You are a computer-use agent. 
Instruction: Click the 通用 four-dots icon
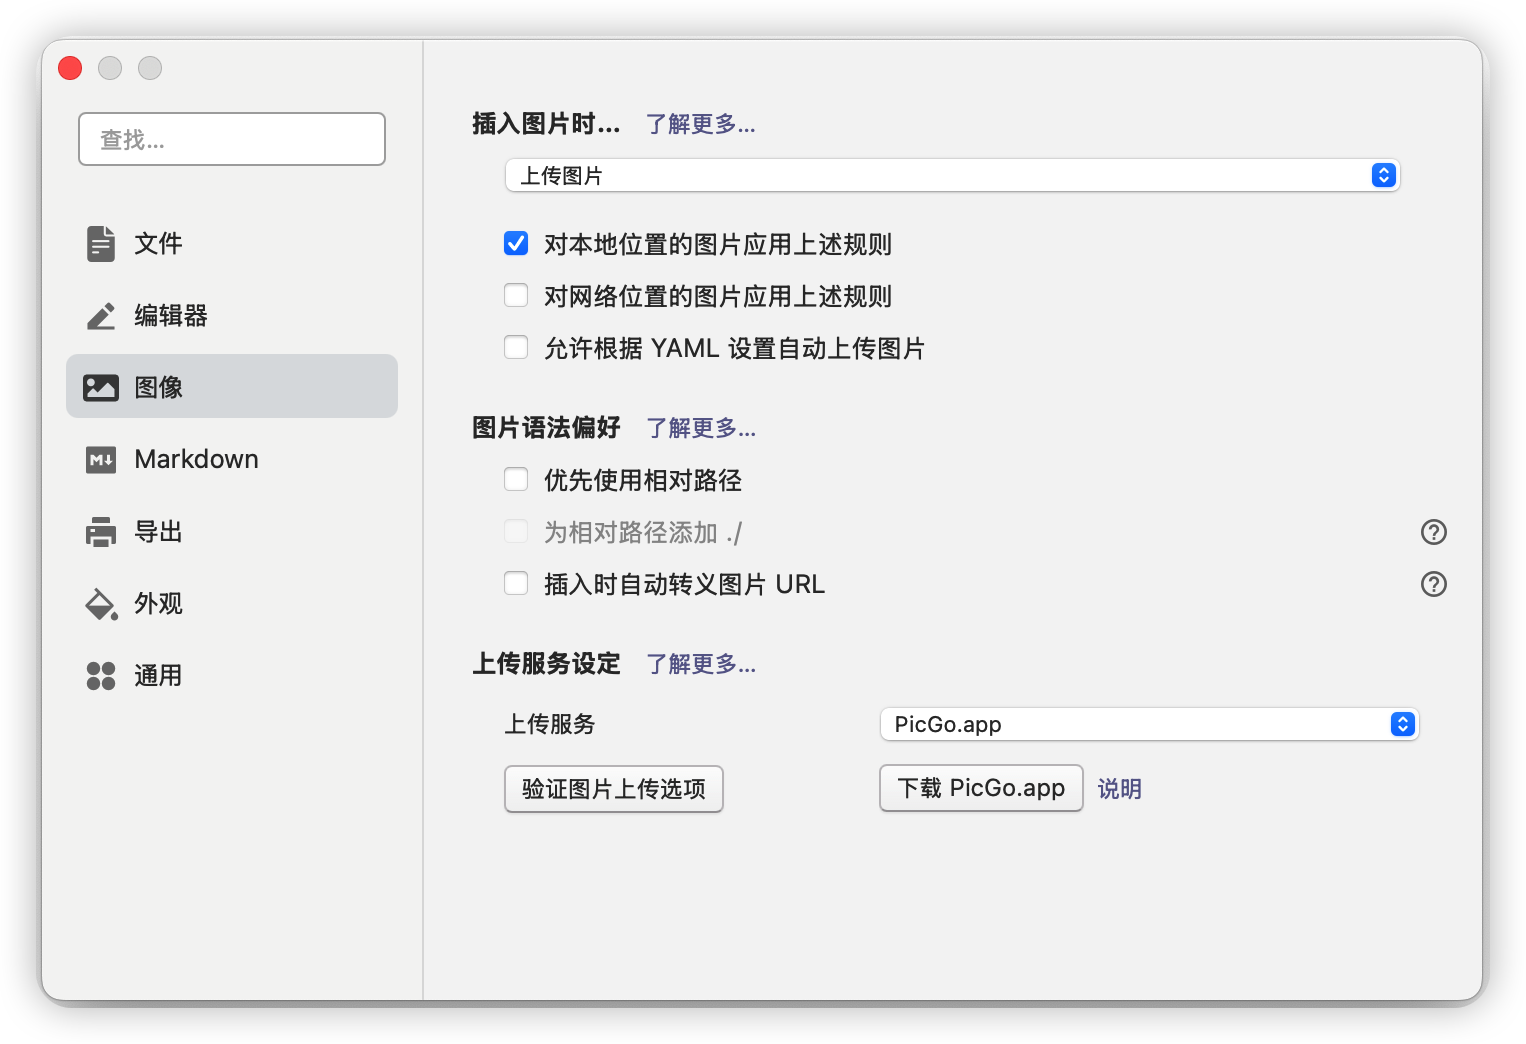click(x=101, y=676)
